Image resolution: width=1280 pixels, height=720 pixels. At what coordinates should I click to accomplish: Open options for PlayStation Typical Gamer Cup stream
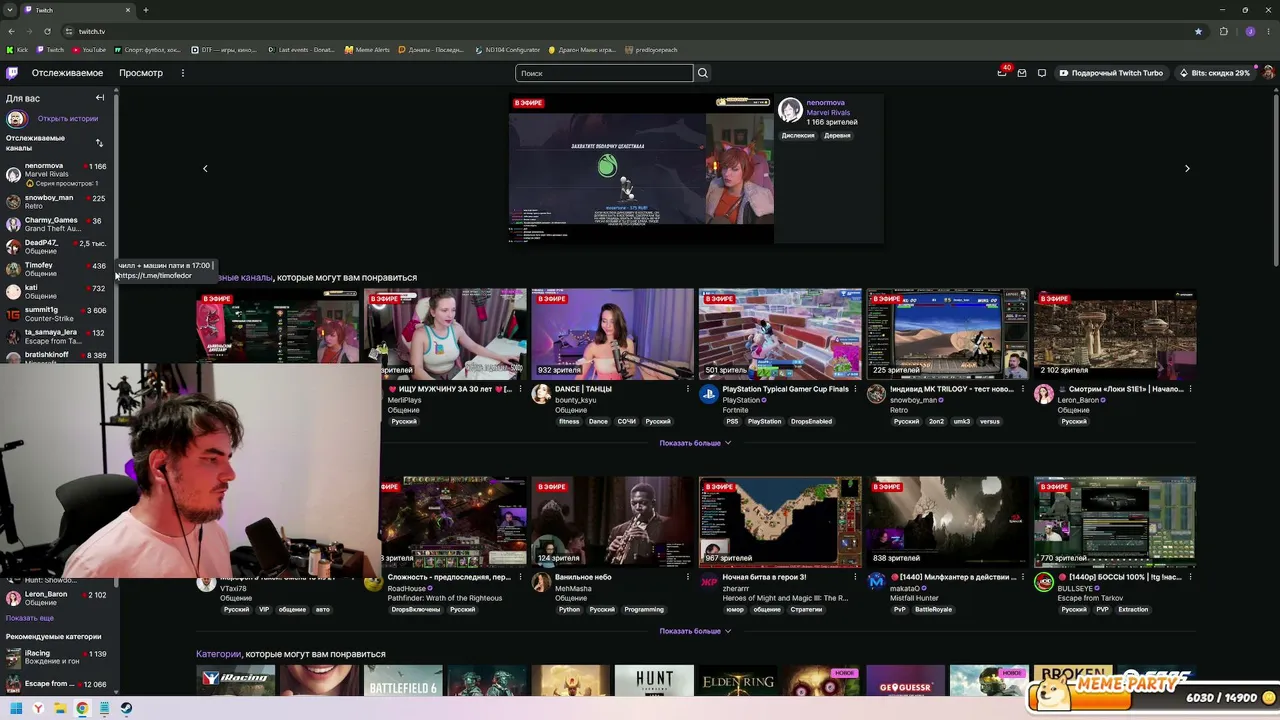(855, 389)
